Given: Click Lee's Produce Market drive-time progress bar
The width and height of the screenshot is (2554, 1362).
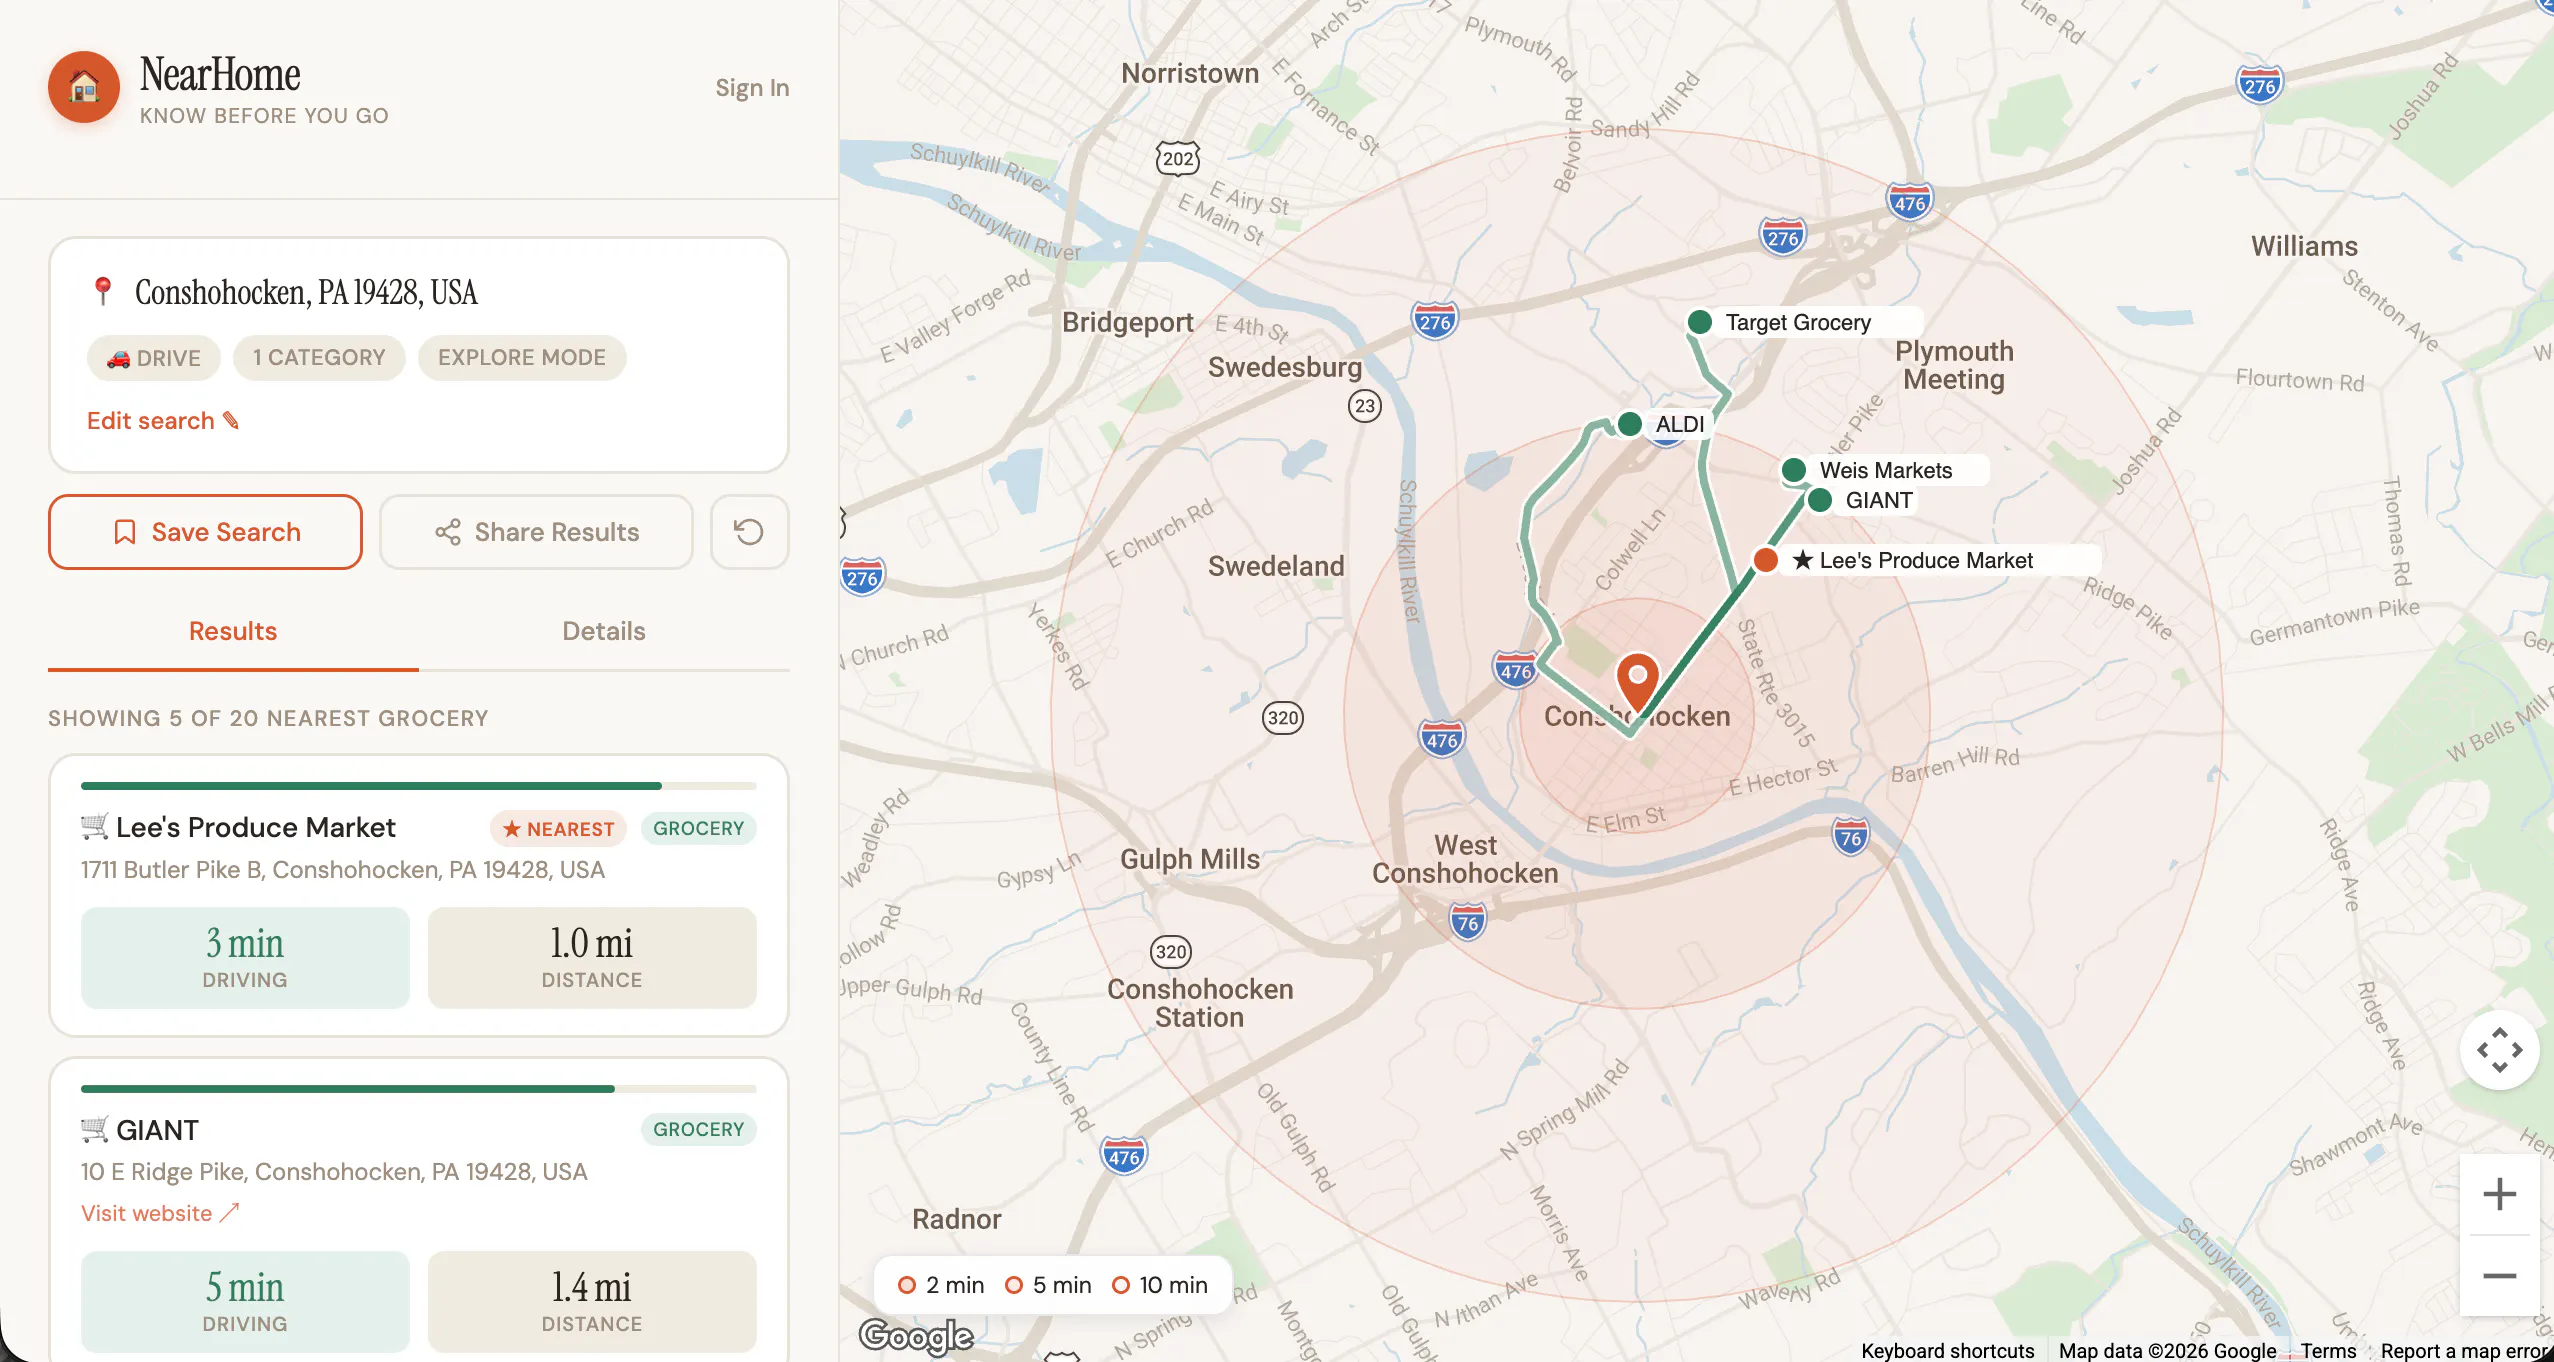Looking at the screenshot, I should [419, 786].
